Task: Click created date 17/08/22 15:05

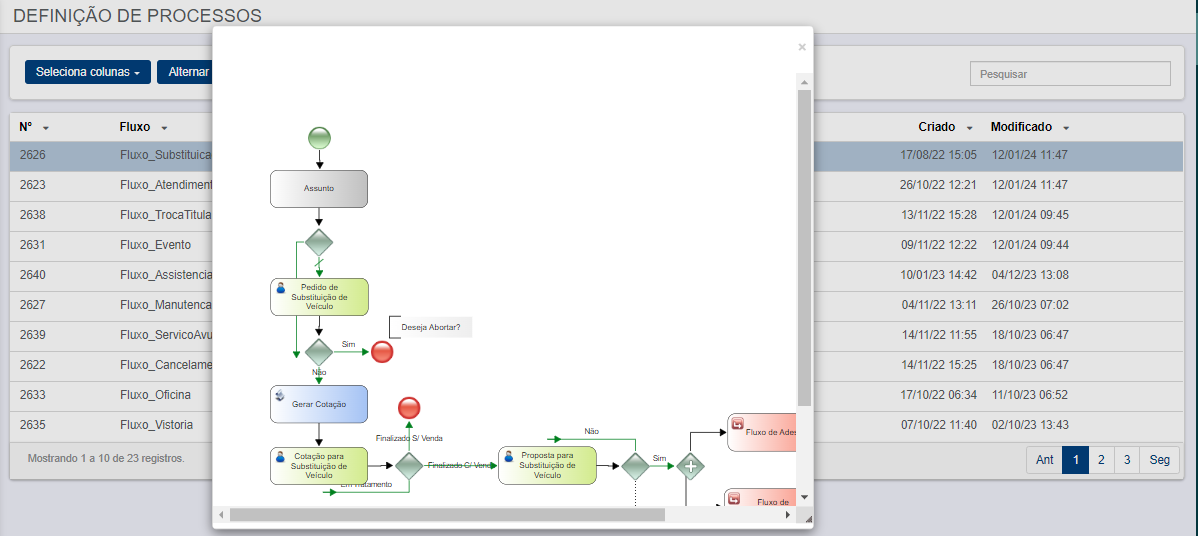Action: pos(938,155)
